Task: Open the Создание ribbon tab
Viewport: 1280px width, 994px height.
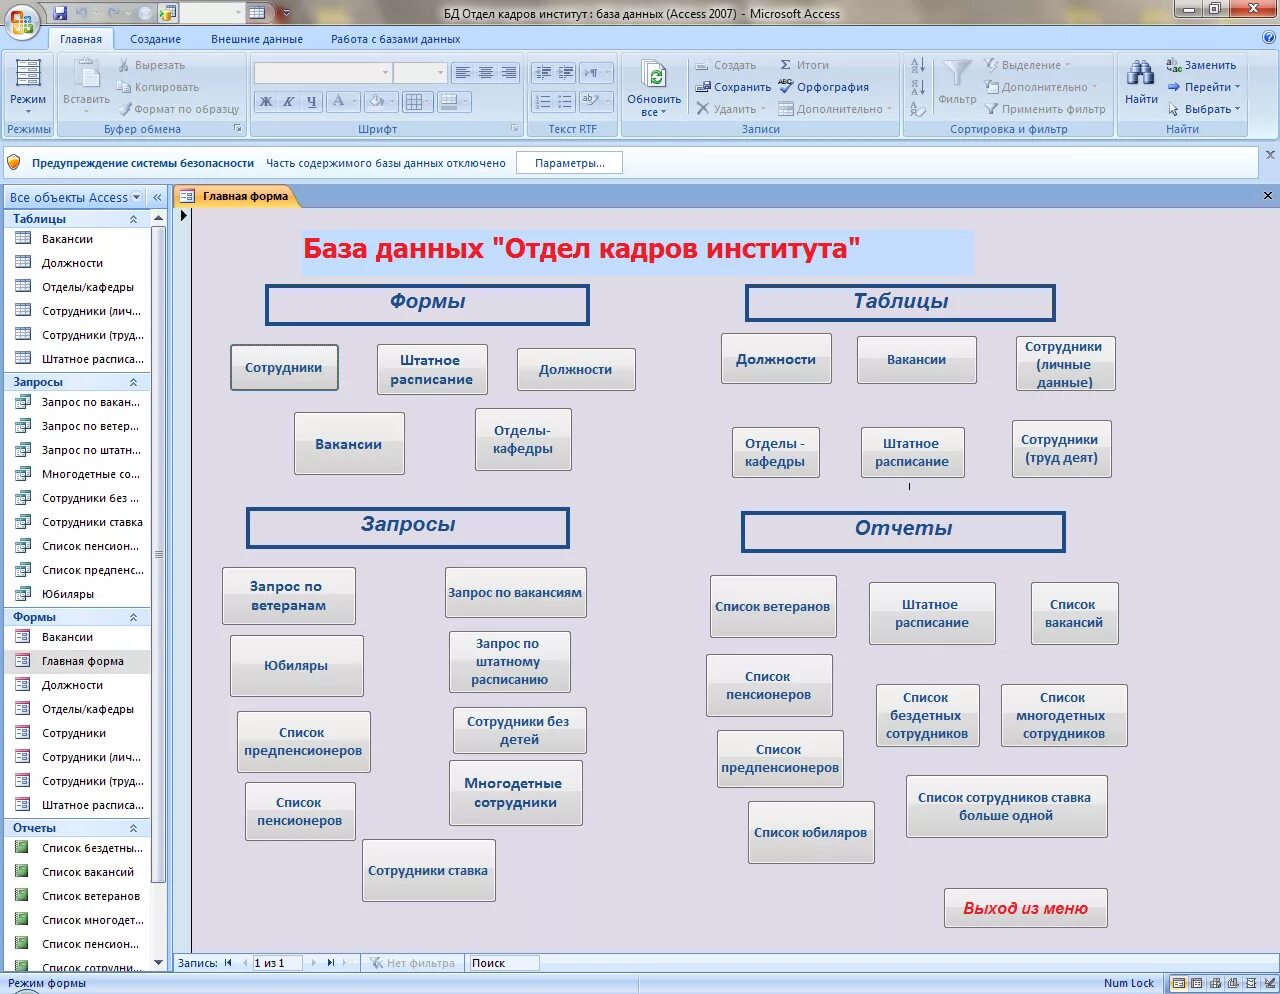Action: (x=155, y=39)
